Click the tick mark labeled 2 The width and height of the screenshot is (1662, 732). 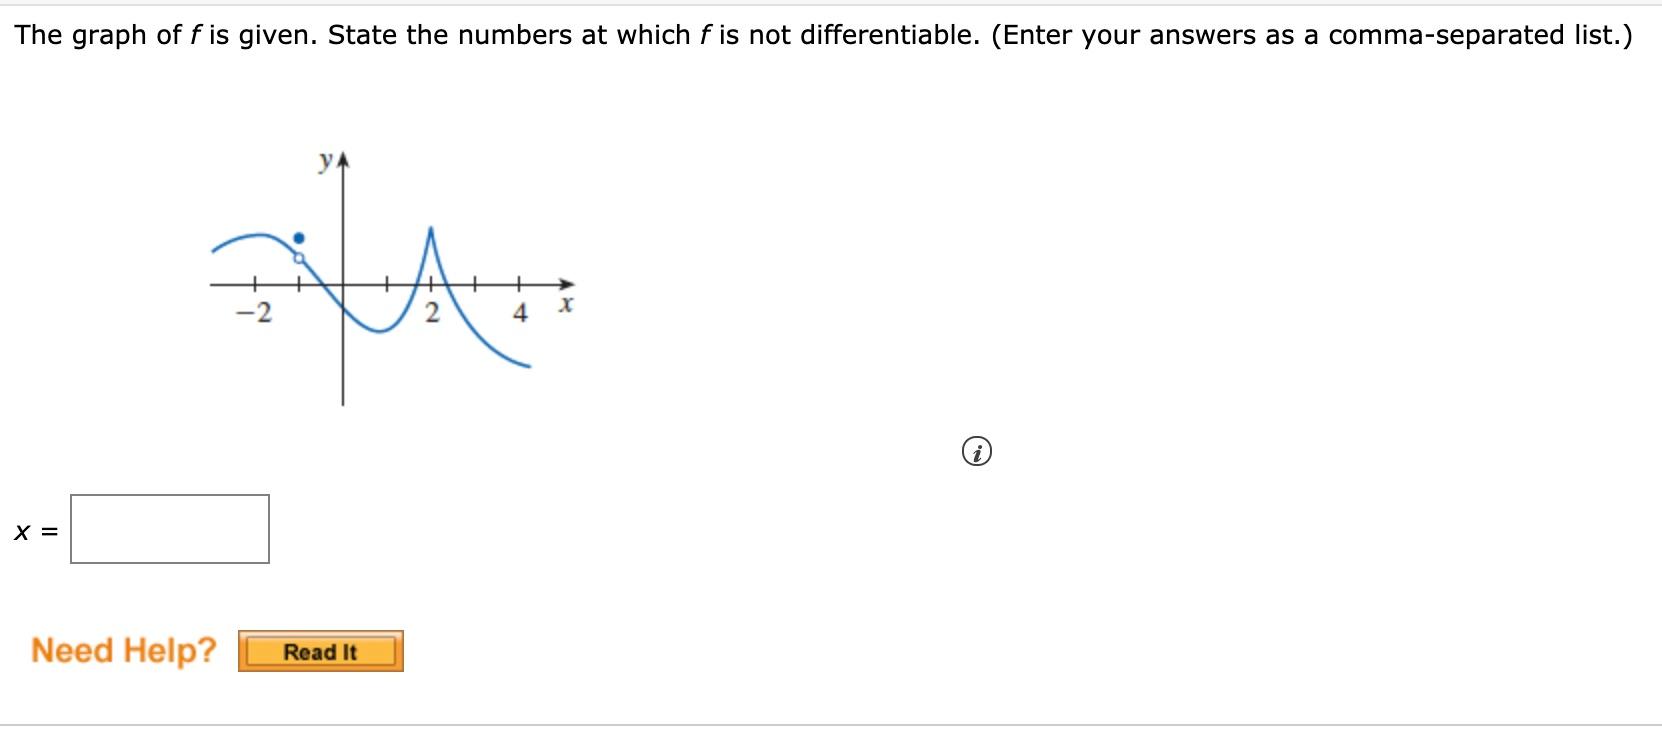point(431,283)
